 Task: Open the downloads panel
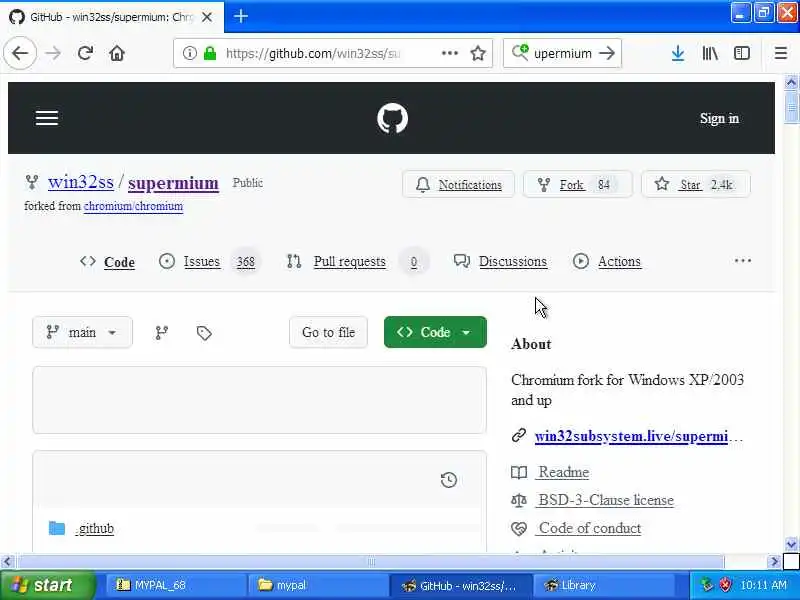point(678,53)
